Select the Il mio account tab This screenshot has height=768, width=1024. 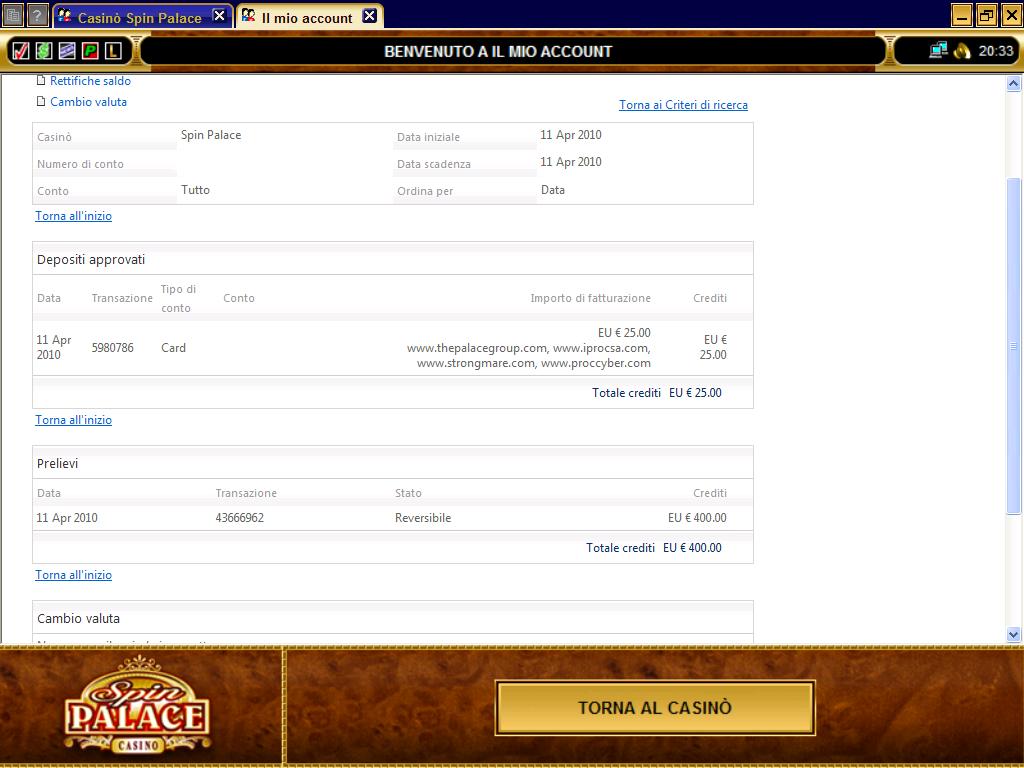click(307, 17)
